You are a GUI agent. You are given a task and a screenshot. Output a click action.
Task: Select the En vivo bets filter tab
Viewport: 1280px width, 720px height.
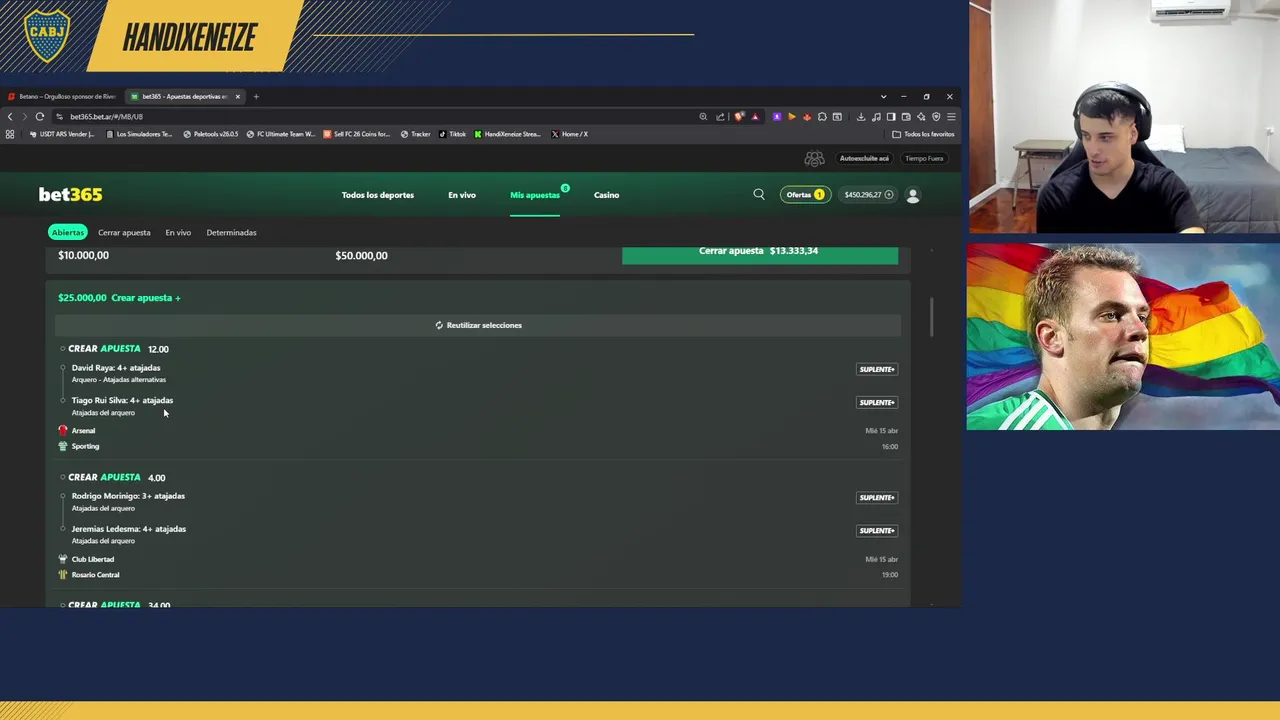178,232
